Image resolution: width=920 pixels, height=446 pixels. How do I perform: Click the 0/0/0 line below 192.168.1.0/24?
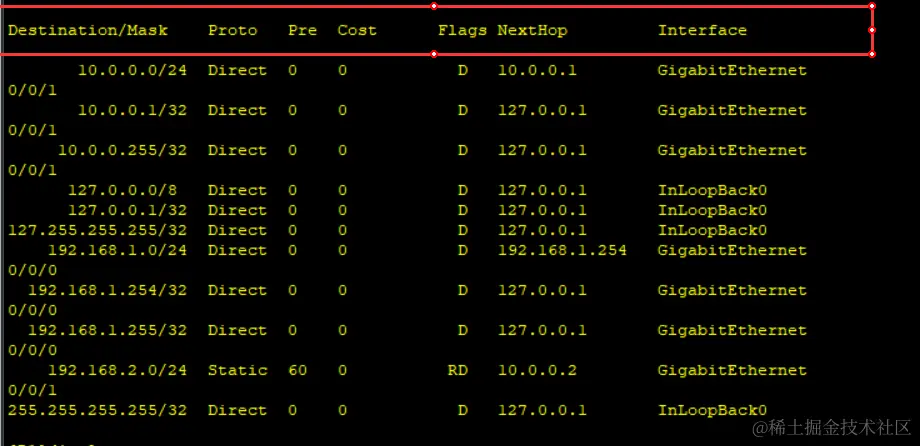32,270
